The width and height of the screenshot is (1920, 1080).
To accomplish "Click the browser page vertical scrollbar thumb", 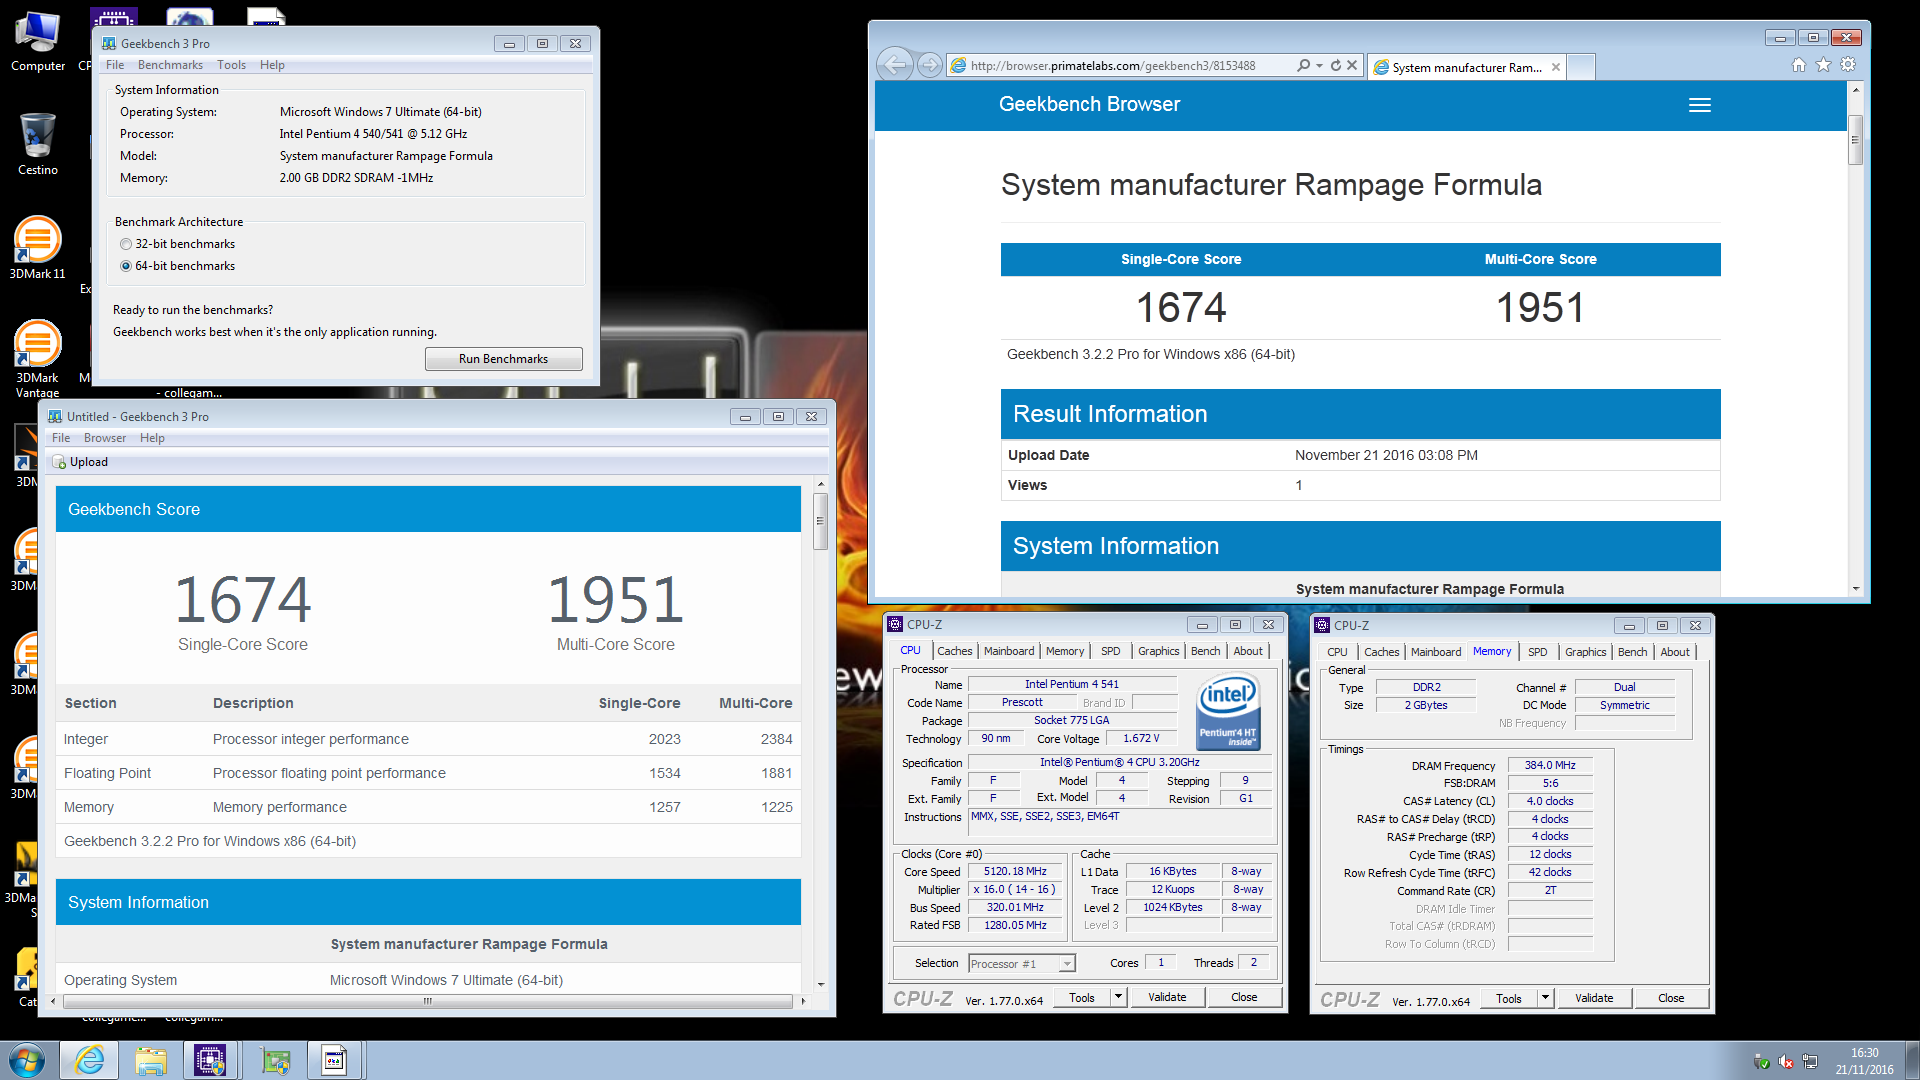I will (1856, 140).
